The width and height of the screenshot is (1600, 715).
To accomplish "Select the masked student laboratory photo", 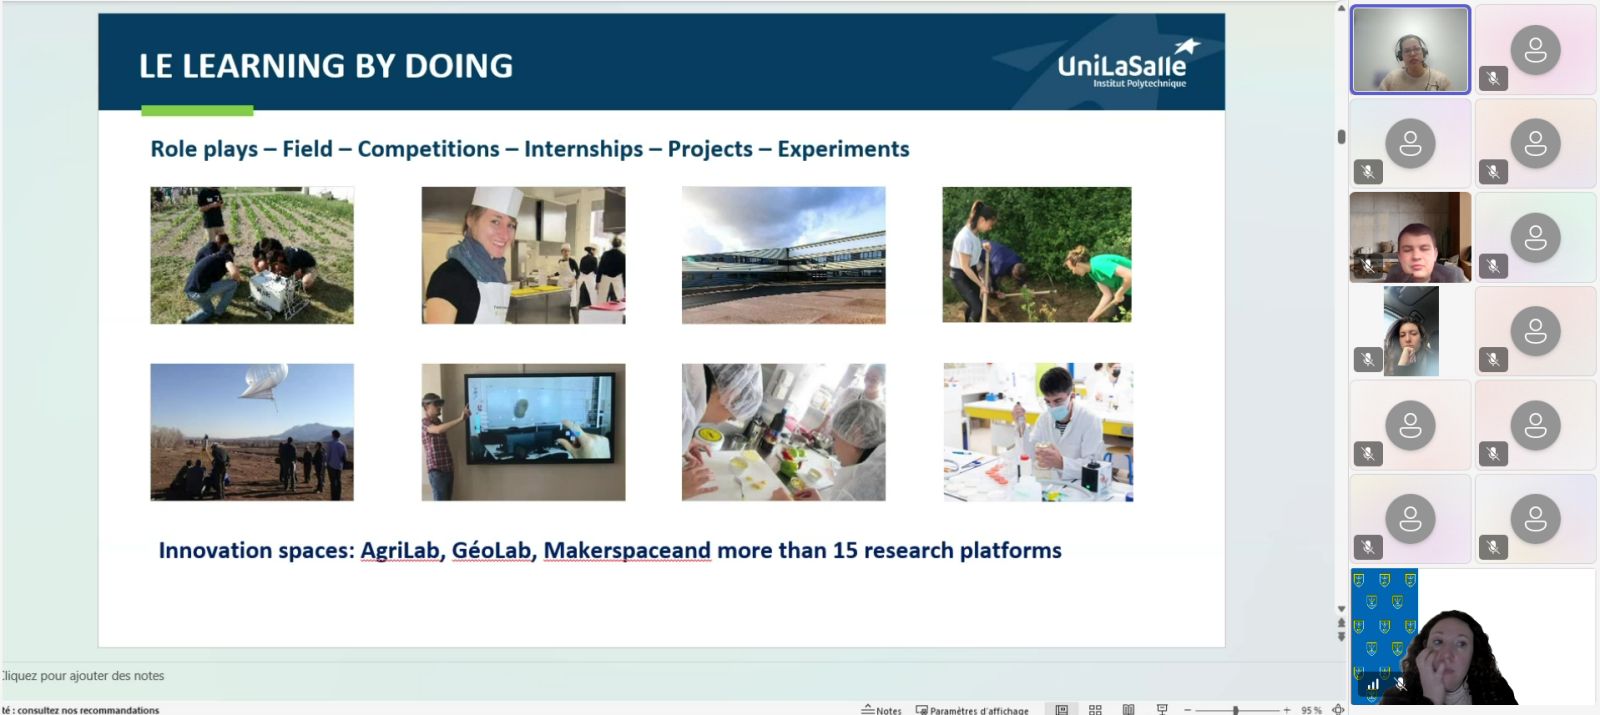I will (1038, 432).
